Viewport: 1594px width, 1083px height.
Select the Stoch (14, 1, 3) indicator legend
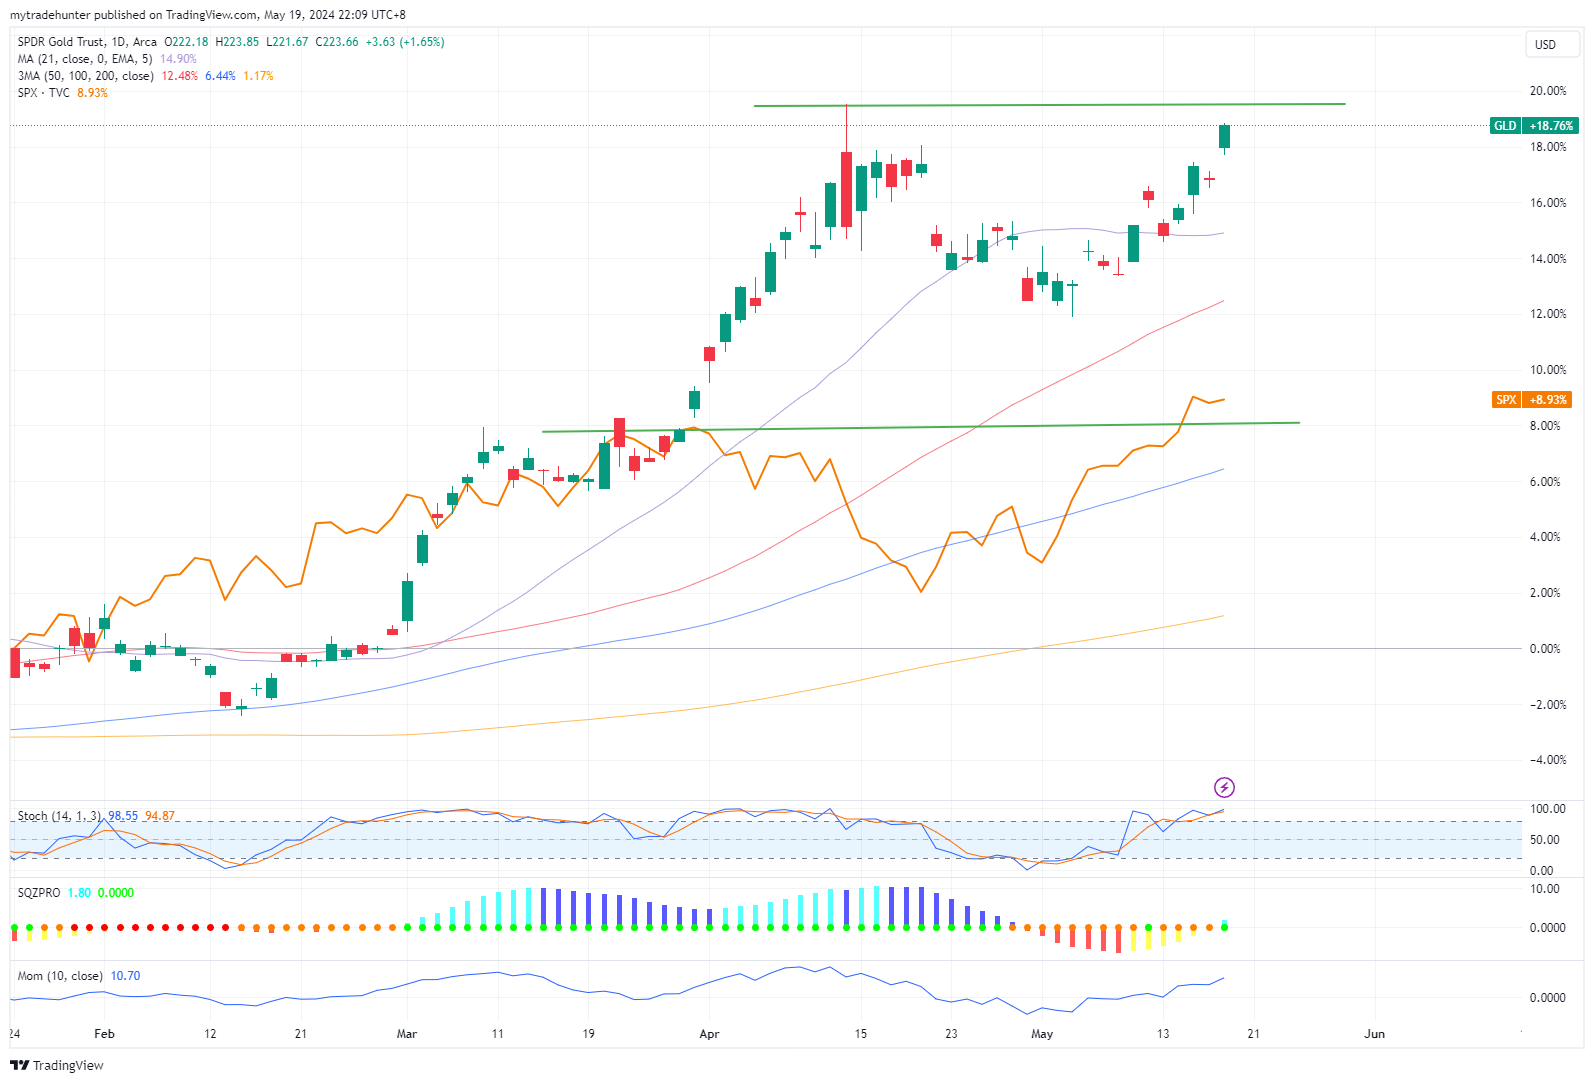(x=59, y=816)
